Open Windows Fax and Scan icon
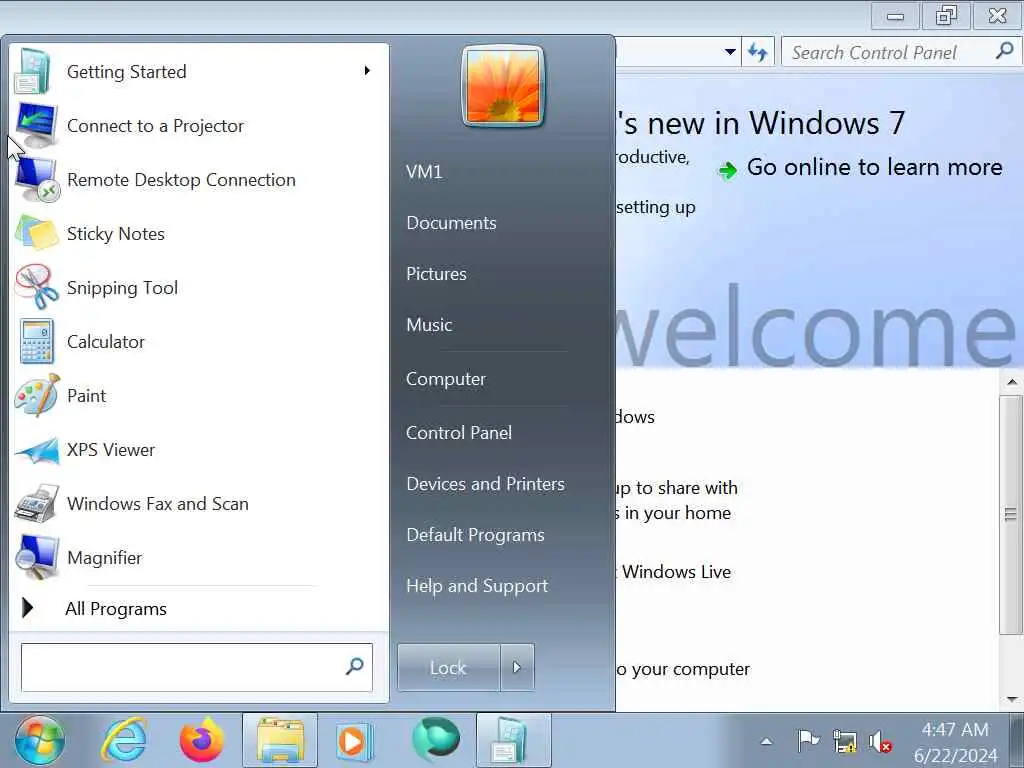 [x=37, y=504]
